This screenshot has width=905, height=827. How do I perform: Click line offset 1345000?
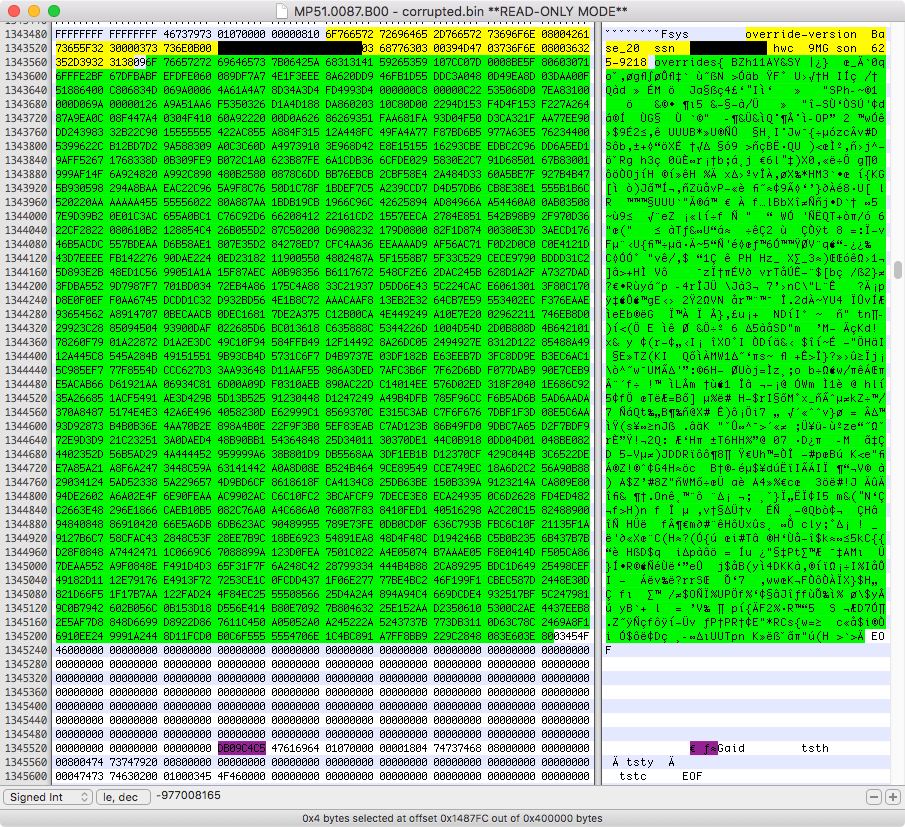(x=26, y=566)
